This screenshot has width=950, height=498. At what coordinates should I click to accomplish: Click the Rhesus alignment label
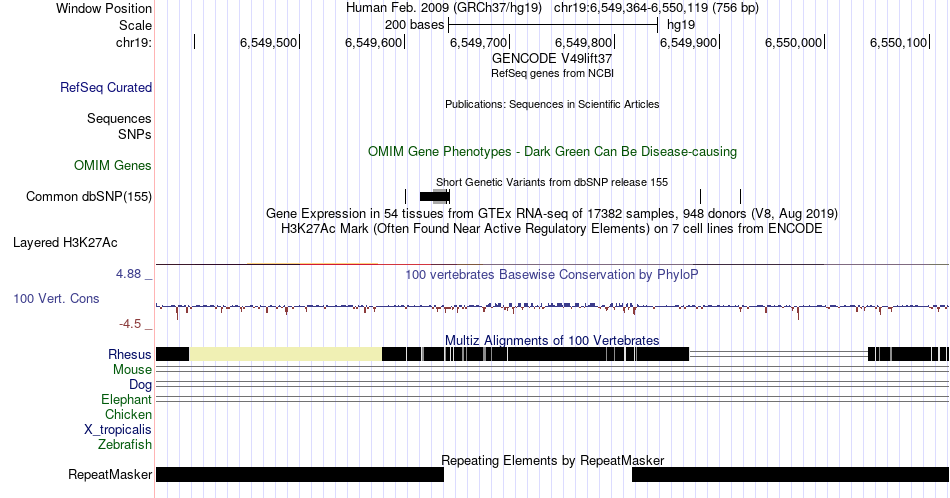click(130, 354)
